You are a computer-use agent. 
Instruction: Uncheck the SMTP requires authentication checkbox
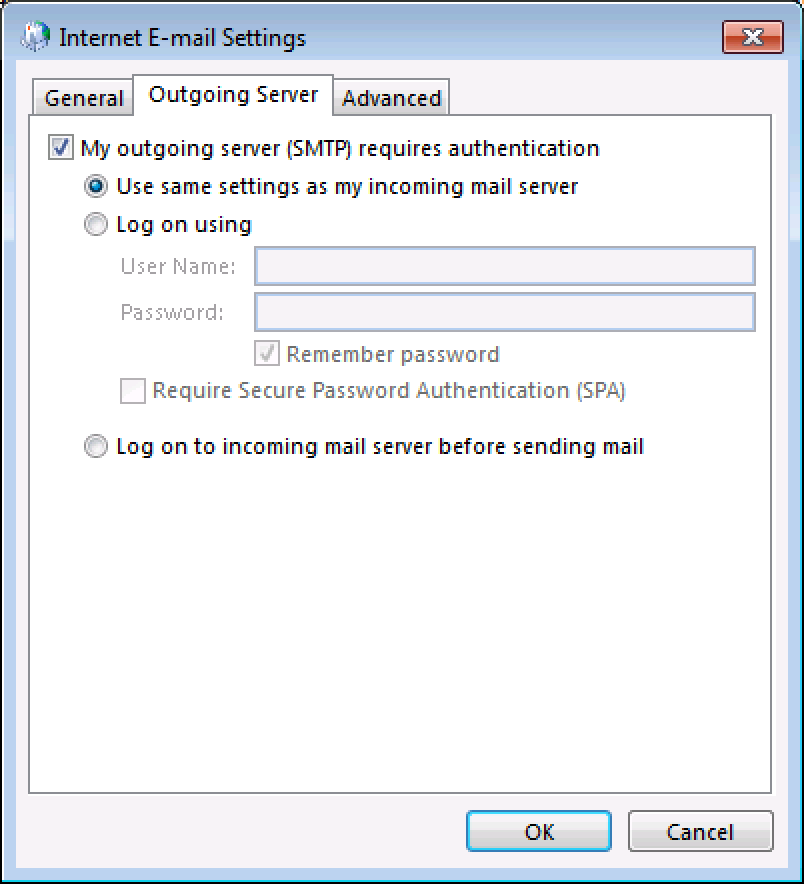[60, 148]
